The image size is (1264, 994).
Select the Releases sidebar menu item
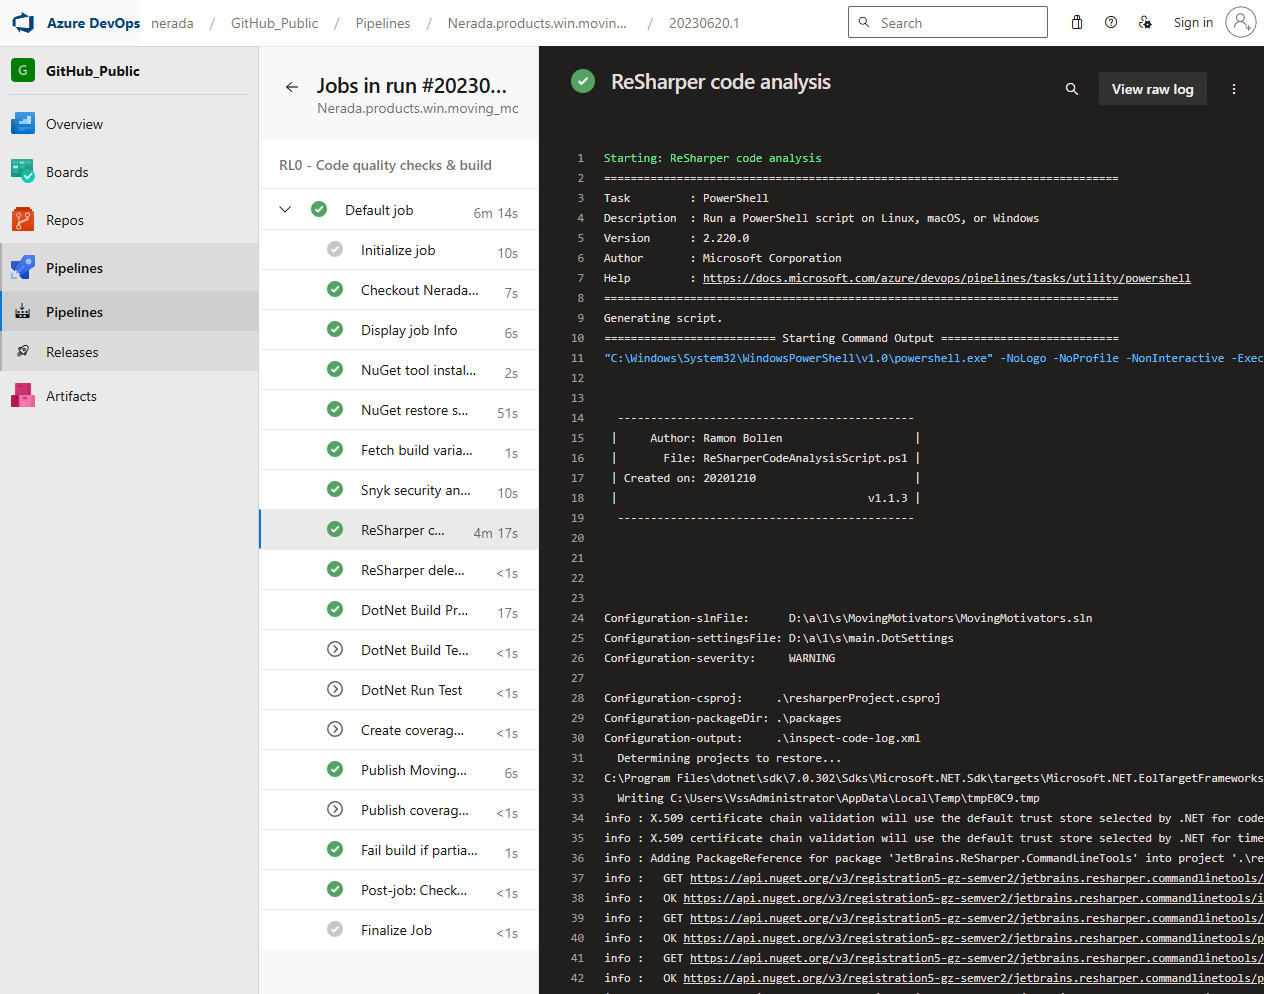coord(72,352)
